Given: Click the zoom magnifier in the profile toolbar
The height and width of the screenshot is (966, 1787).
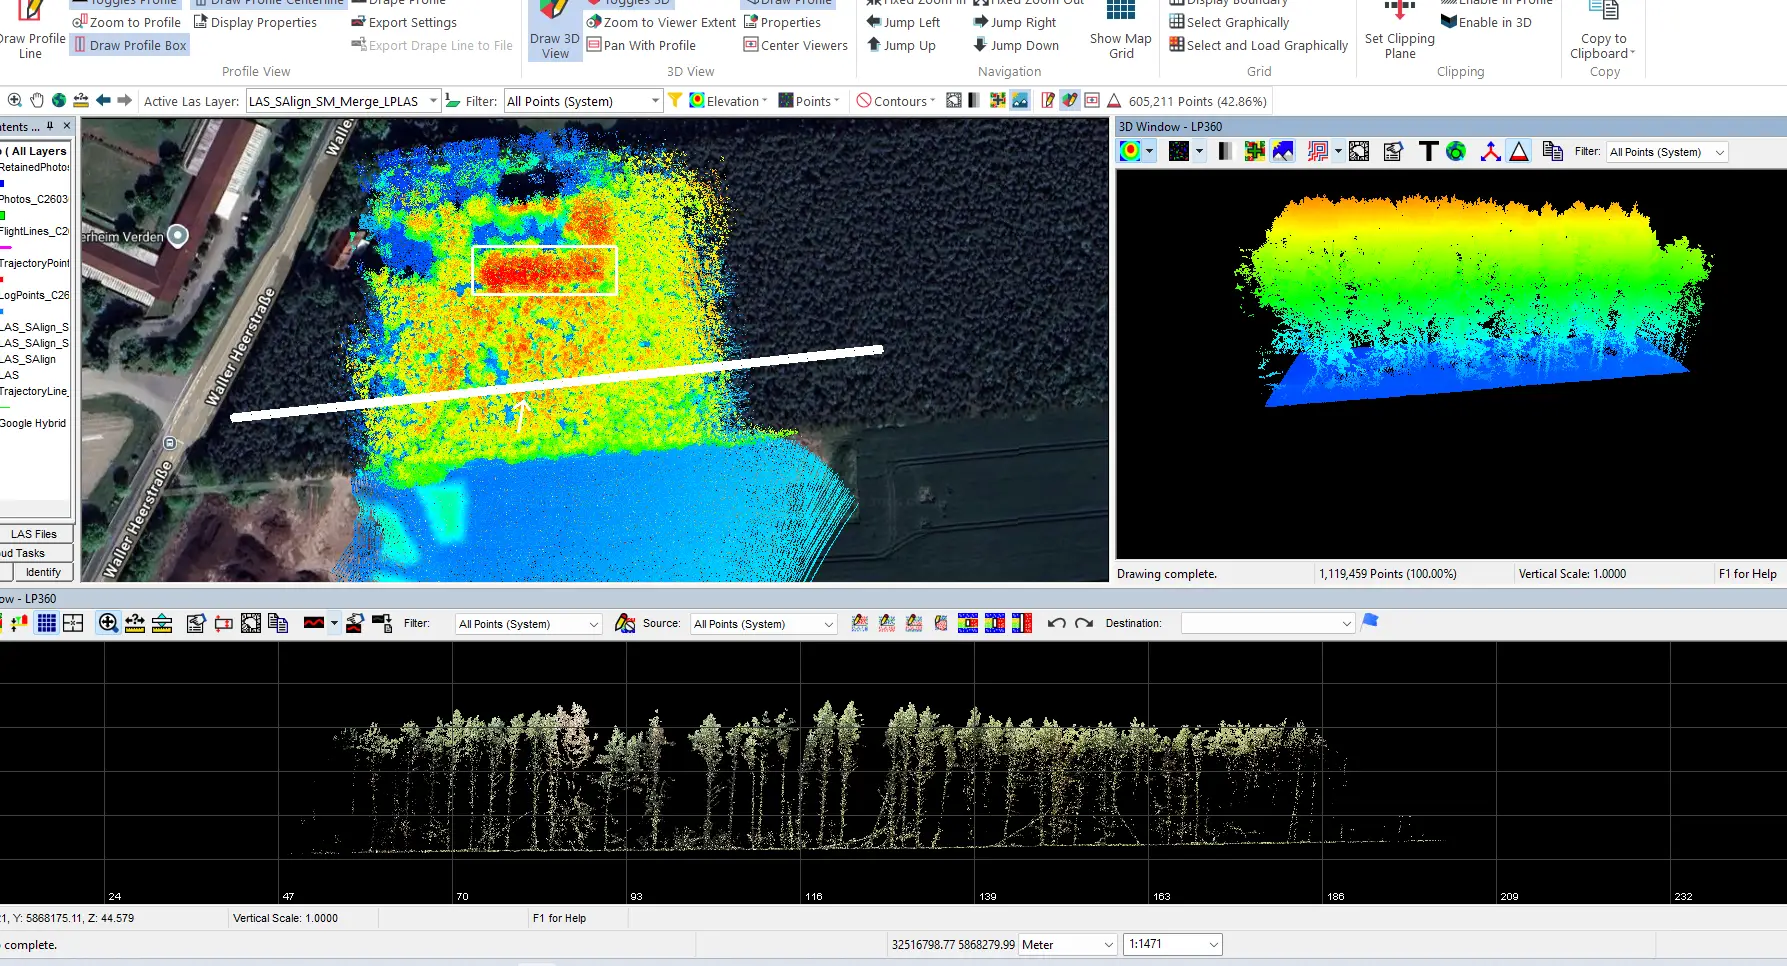Looking at the screenshot, I should point(108,623).
